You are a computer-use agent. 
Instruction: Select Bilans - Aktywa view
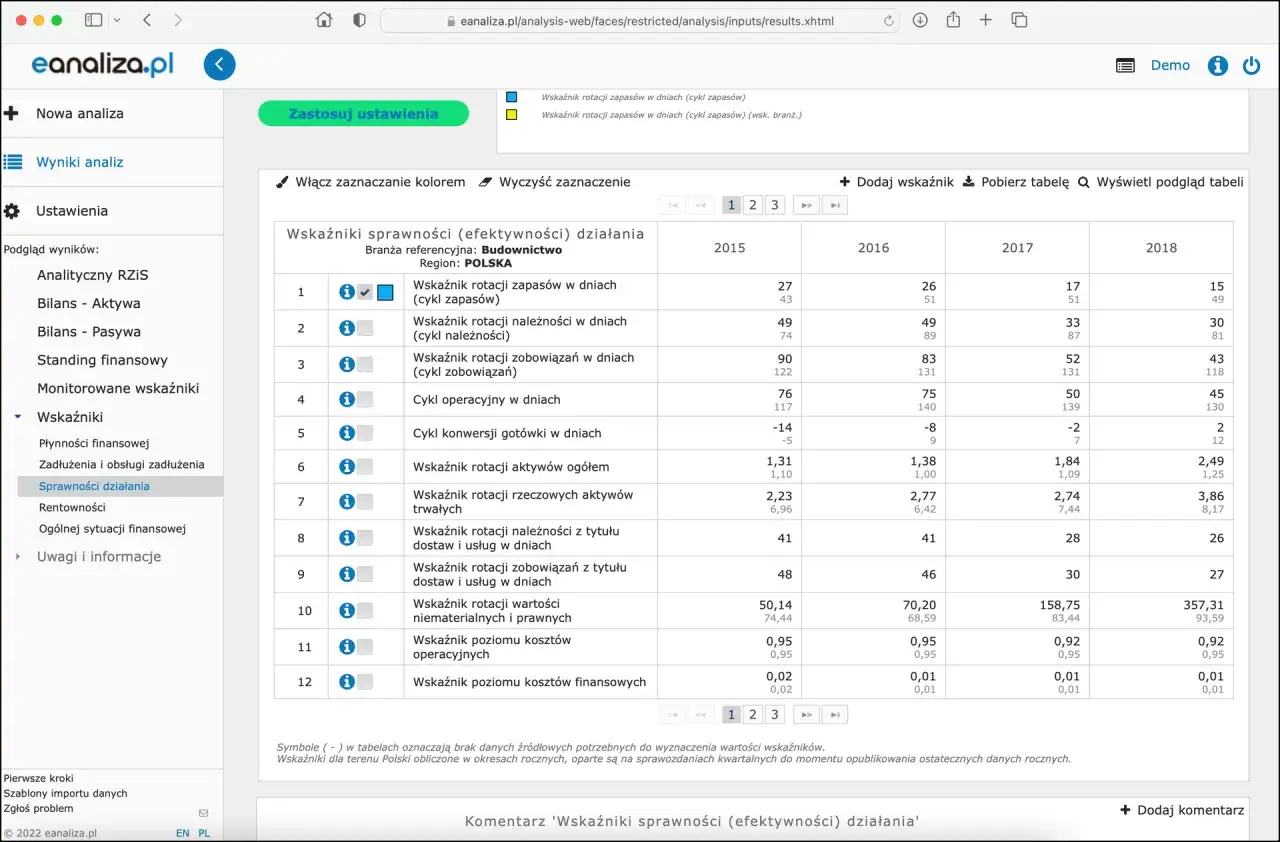coord(89,303)
